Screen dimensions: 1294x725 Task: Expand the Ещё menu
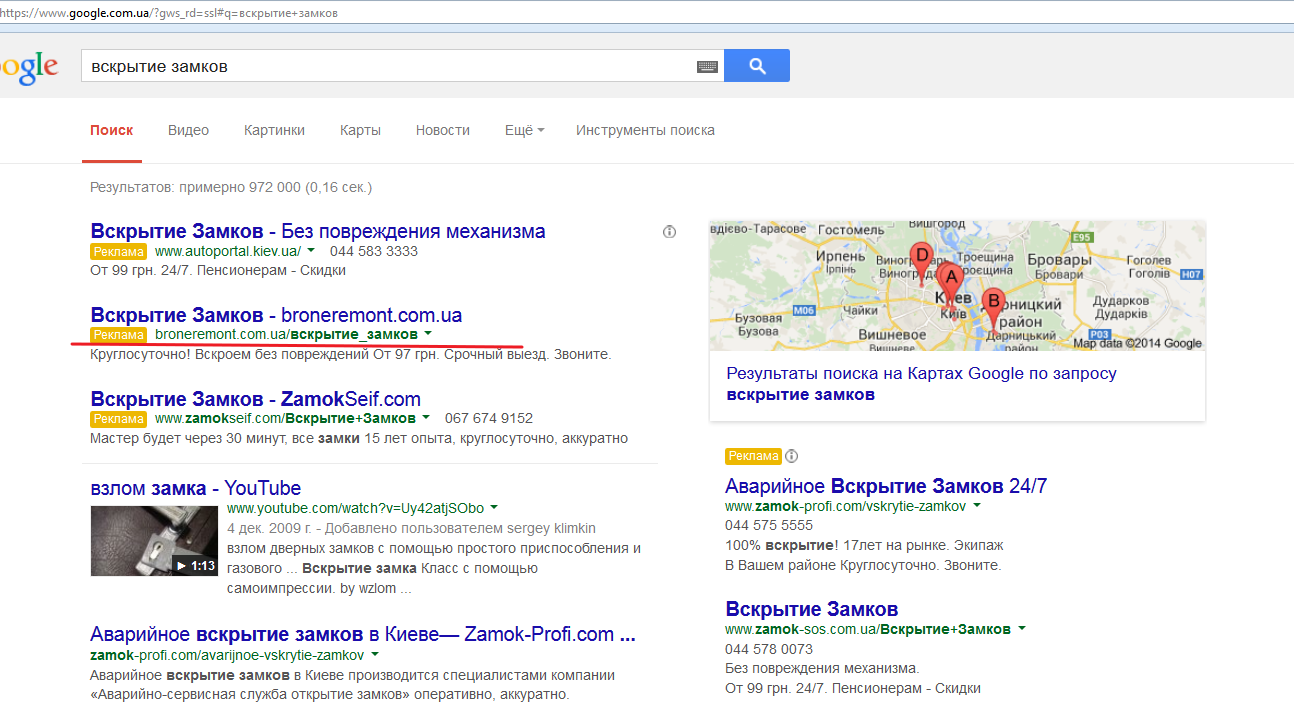click(525, 130)
